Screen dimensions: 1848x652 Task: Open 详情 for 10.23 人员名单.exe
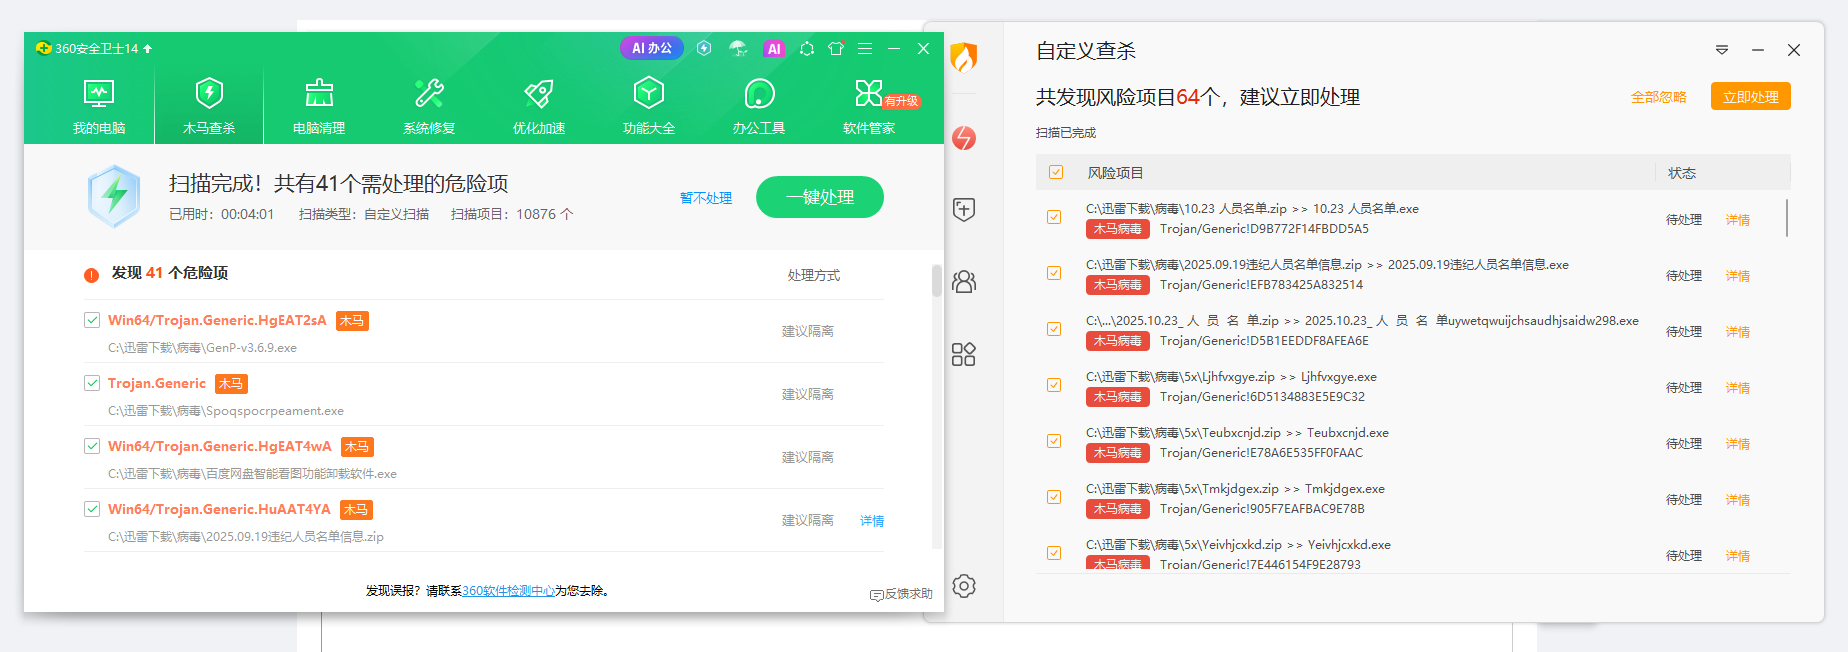[1738, 220]
